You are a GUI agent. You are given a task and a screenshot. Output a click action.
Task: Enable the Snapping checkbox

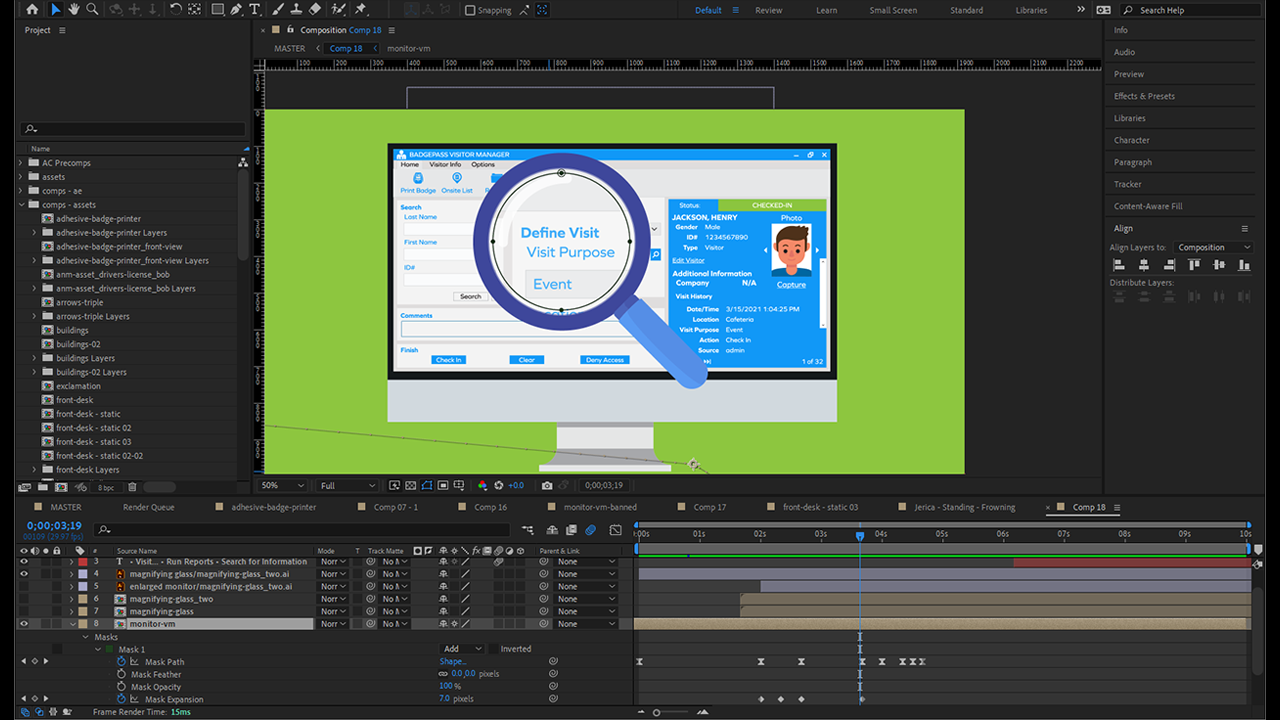(470, 10)
